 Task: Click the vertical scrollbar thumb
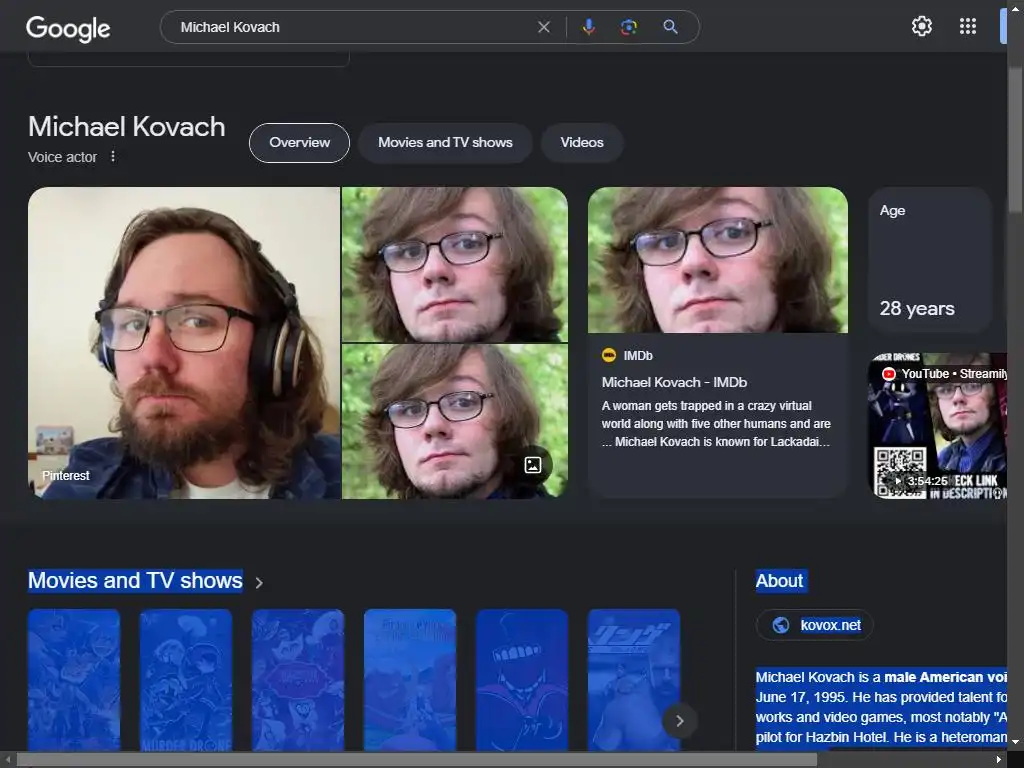(x=1015, y=138)
